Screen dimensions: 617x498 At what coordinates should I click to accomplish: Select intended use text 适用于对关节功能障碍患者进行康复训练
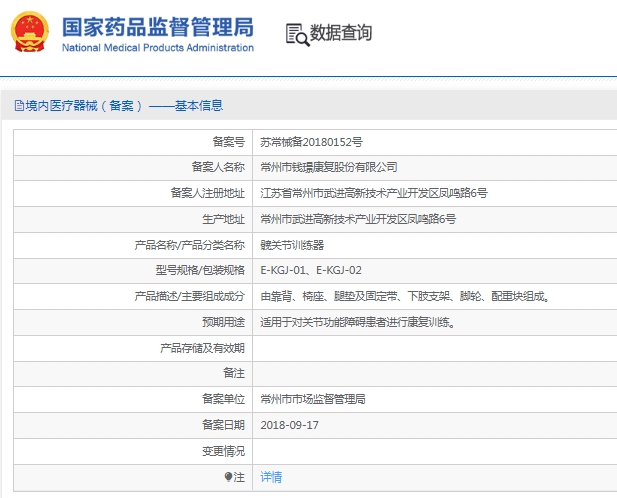(x=358, y=322)
